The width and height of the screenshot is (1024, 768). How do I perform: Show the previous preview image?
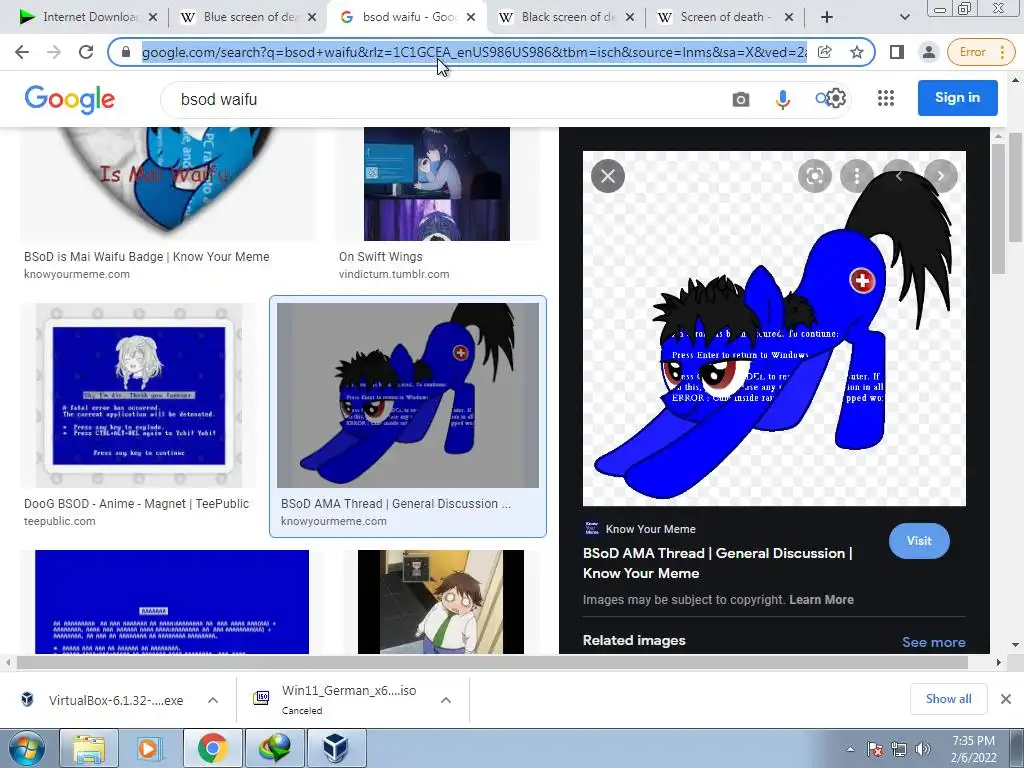click(x=899, y=176)
